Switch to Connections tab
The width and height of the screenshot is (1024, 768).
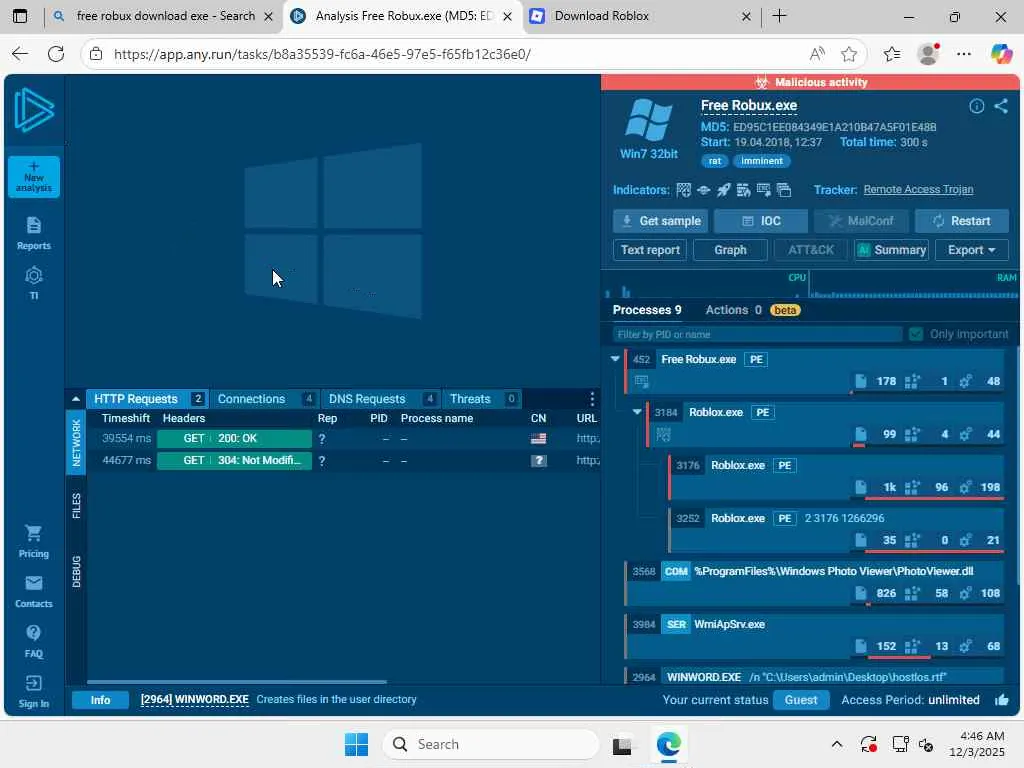point(264,398)
